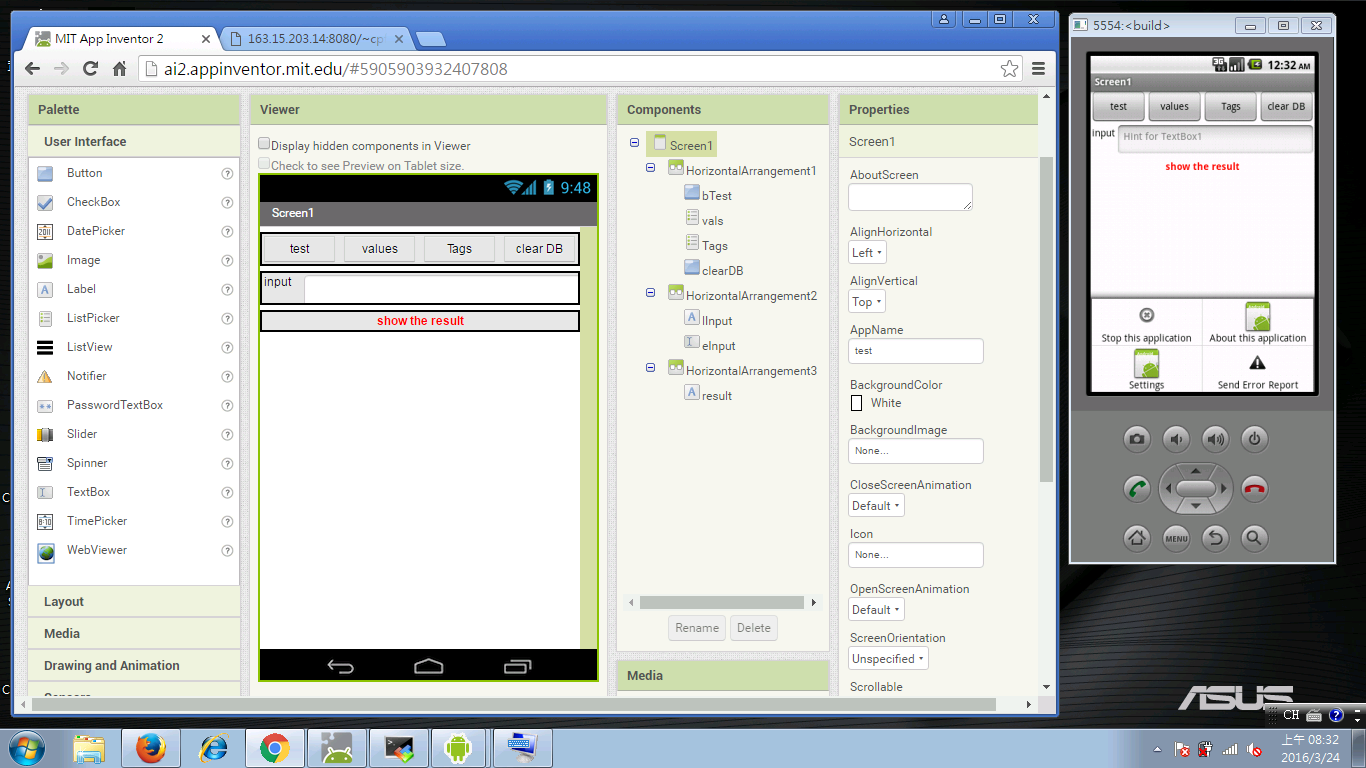
Task: Open Firefox from the taskbar
Action: click(x=151, y=748)
